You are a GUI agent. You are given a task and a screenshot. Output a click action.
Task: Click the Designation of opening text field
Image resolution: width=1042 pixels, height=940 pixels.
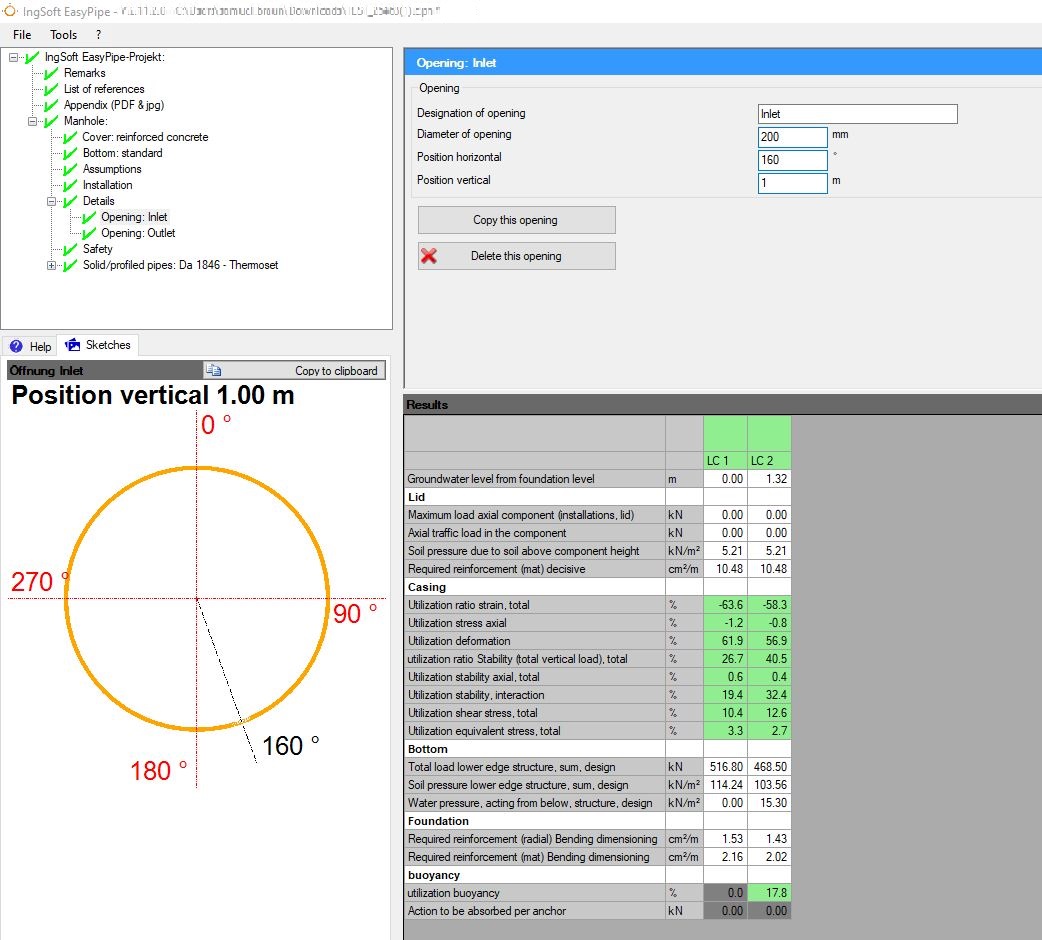coord(857,114)
